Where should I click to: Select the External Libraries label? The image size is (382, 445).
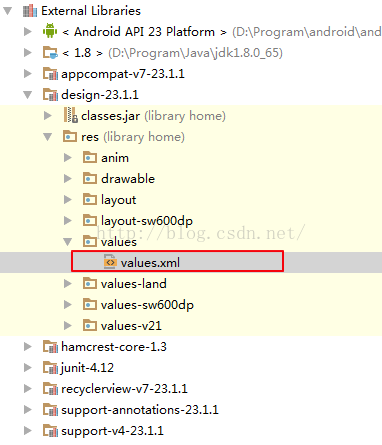pyautogui.click(x=91, y=11)
